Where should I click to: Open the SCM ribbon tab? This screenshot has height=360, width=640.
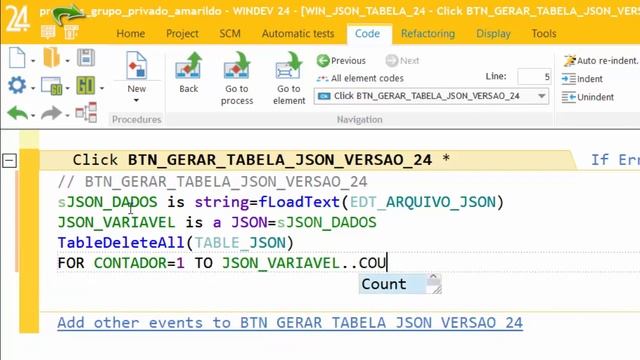(x=230, y=33)
